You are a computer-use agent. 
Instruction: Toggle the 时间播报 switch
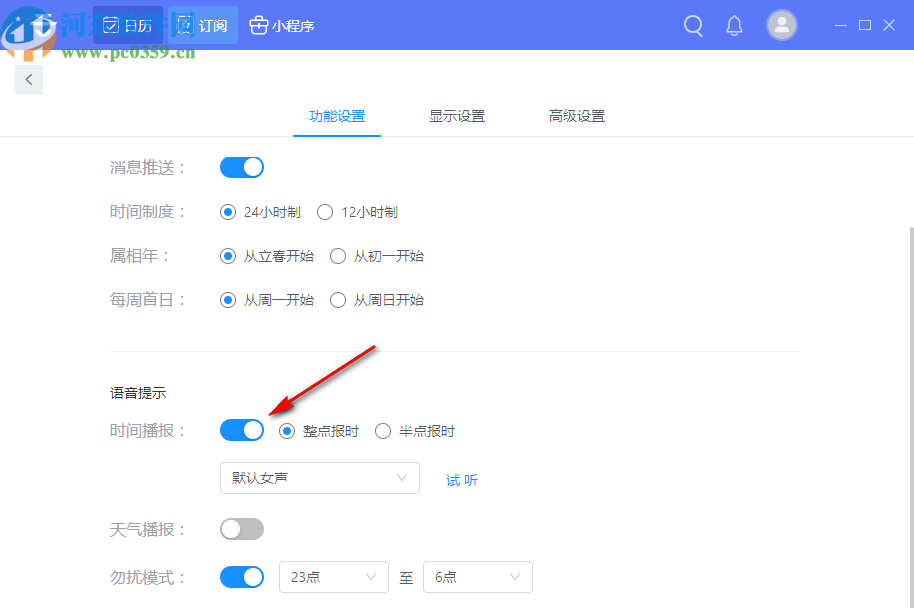coord(242,430)
